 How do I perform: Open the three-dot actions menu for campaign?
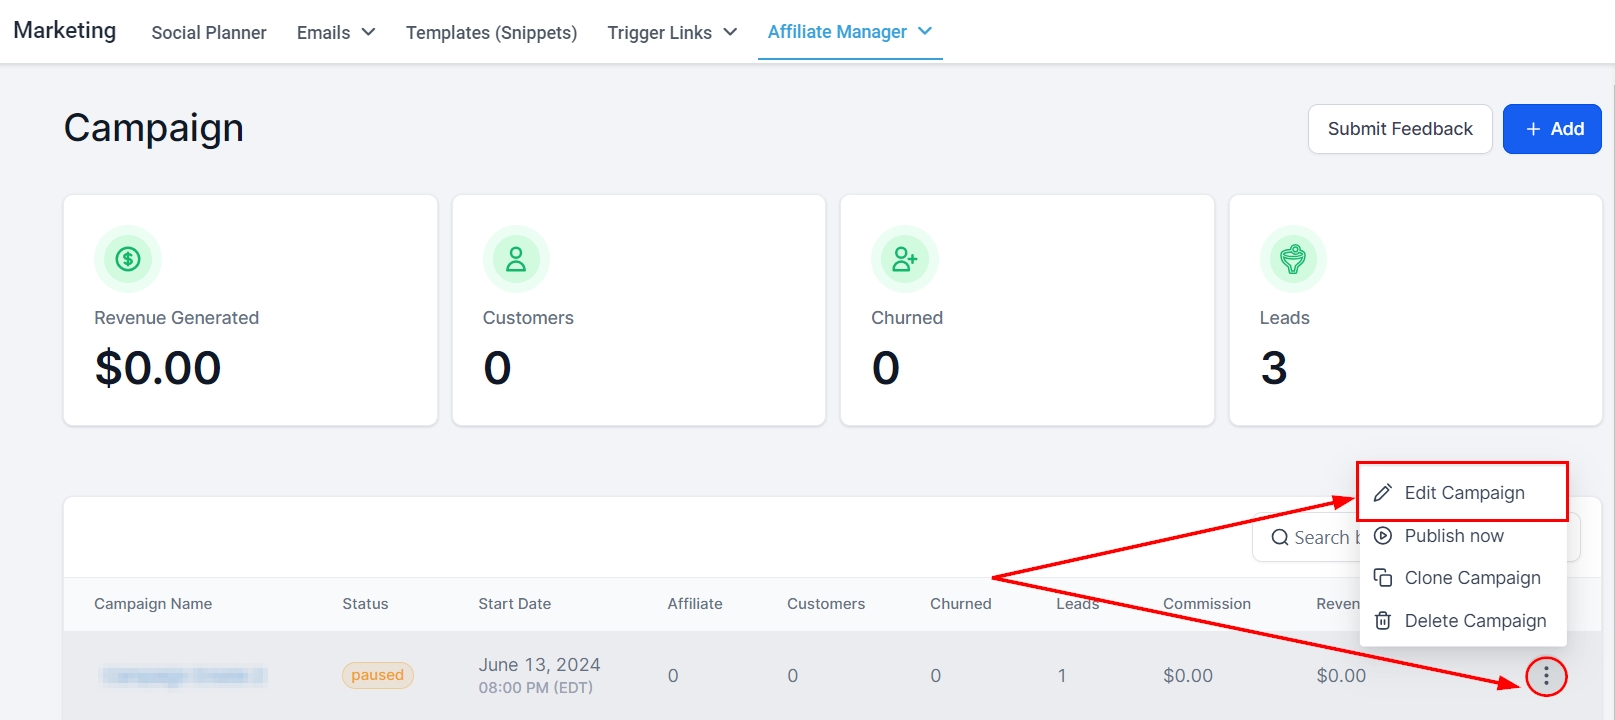click(x=1546, y=677)
